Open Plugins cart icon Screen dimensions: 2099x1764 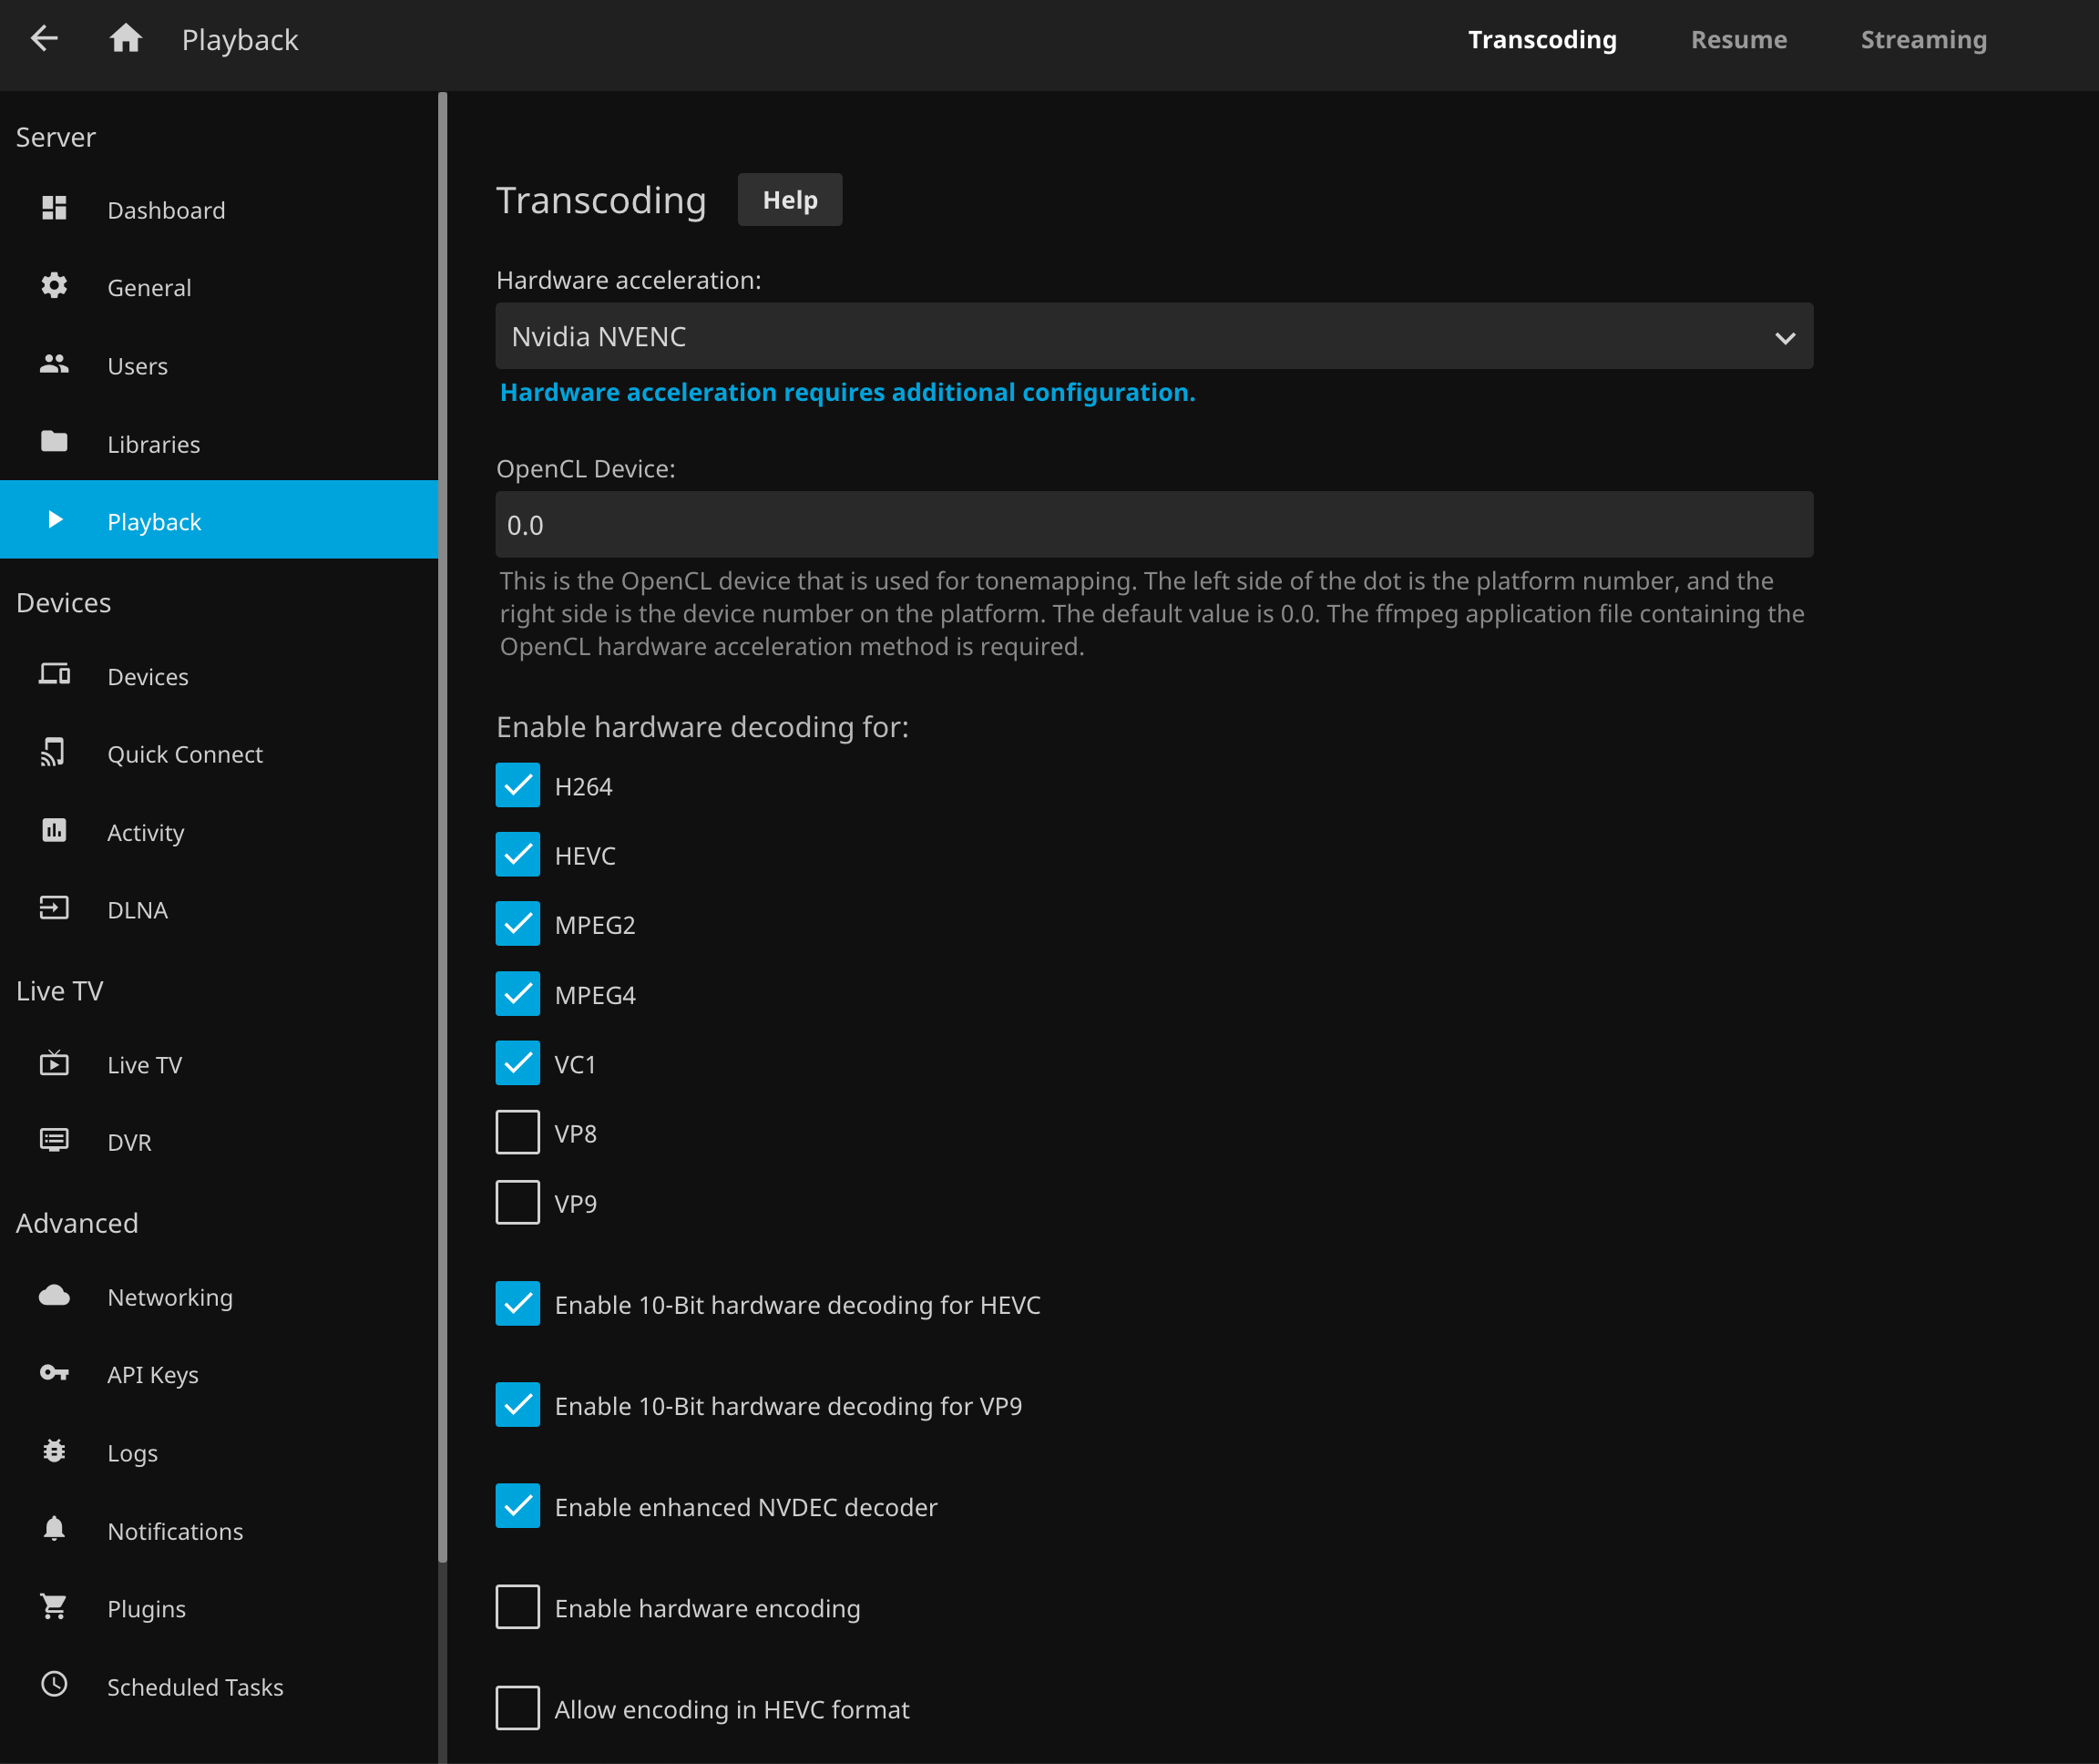pos(54,1607)
